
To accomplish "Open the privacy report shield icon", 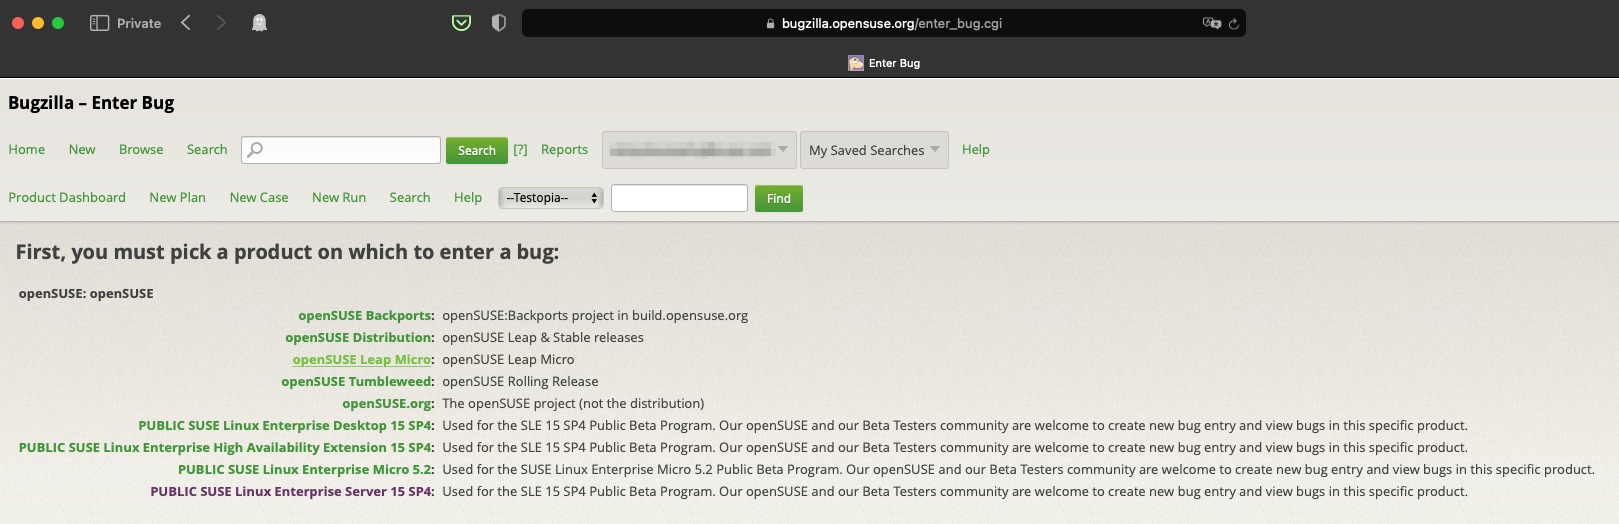I will (x=499, y=23).
